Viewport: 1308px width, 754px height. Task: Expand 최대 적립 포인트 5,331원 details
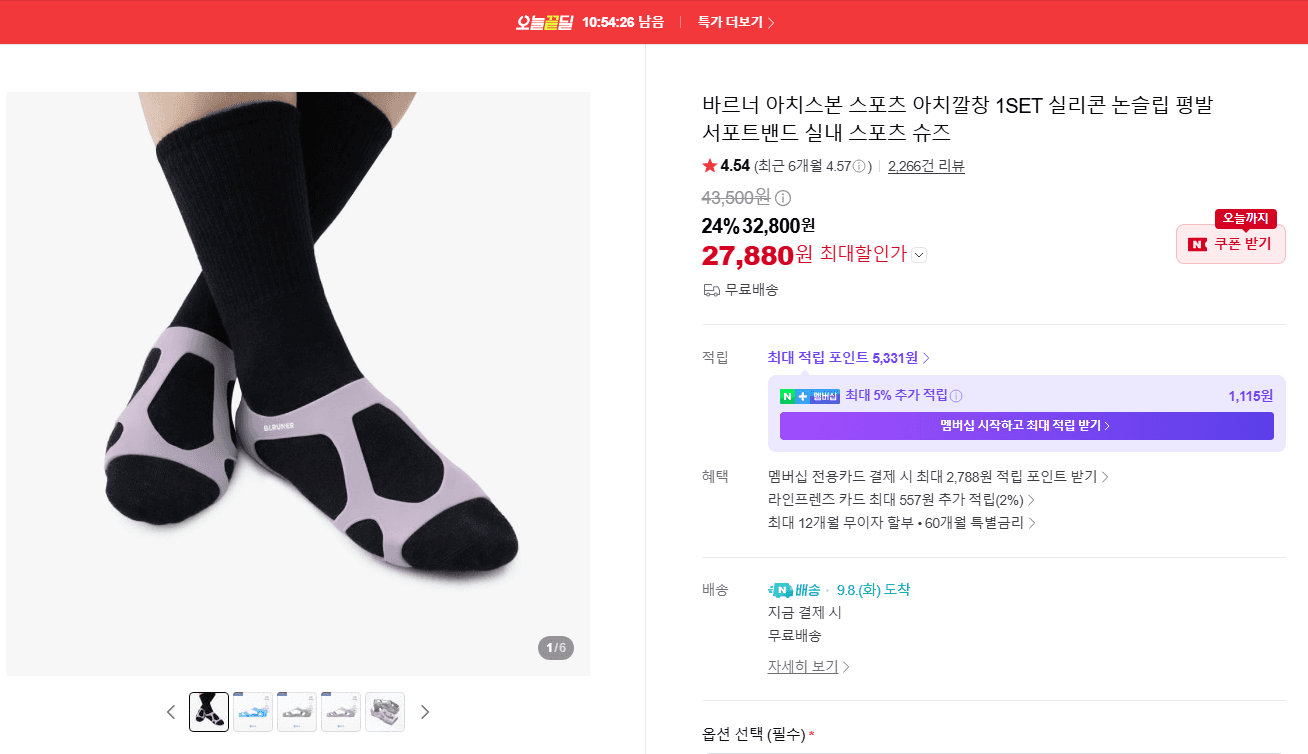(849, 358)
